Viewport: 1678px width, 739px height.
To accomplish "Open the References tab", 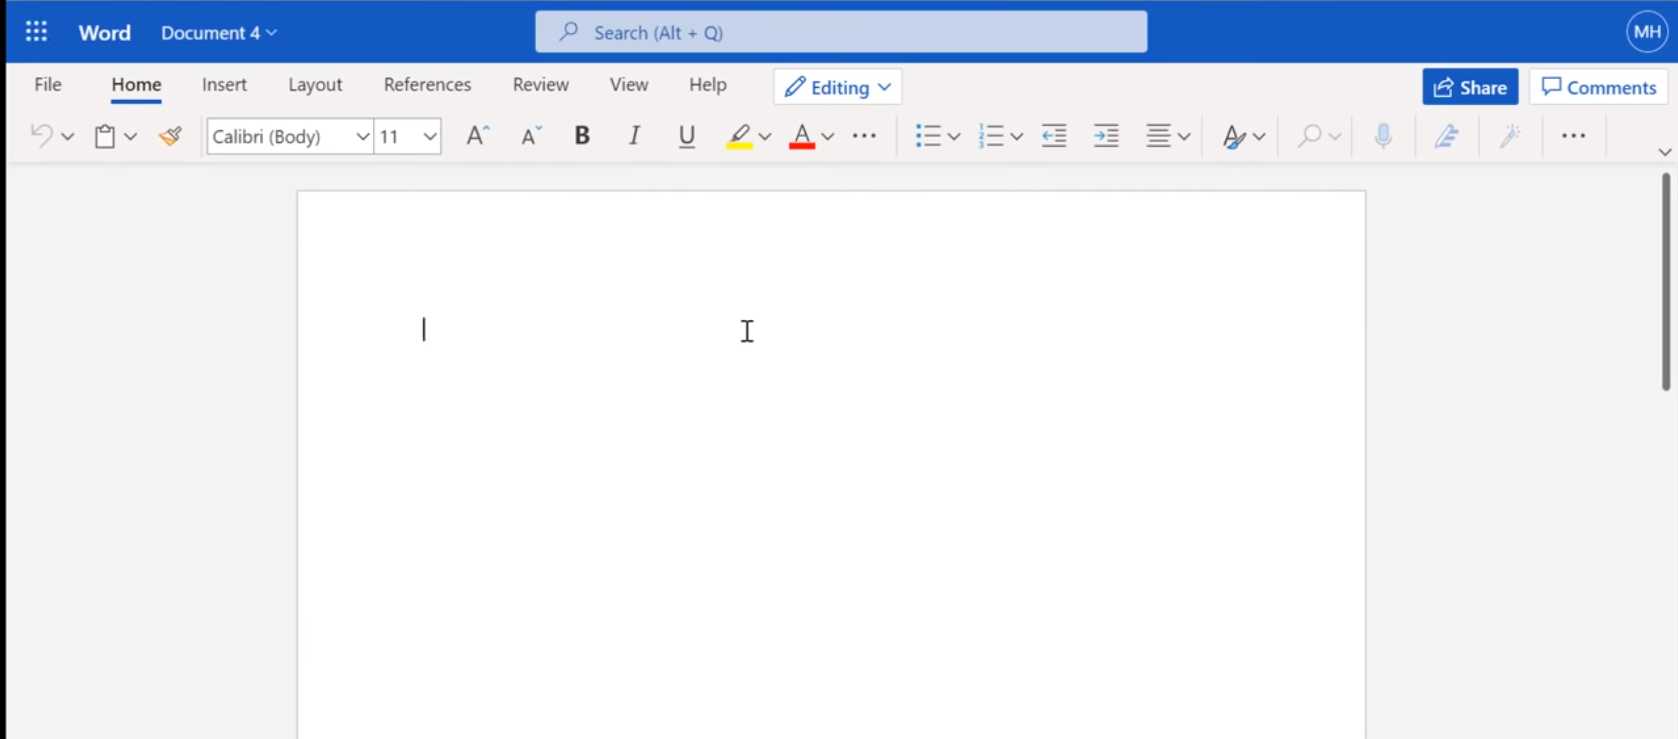I will pyautogui.click(x=427, y=85).
